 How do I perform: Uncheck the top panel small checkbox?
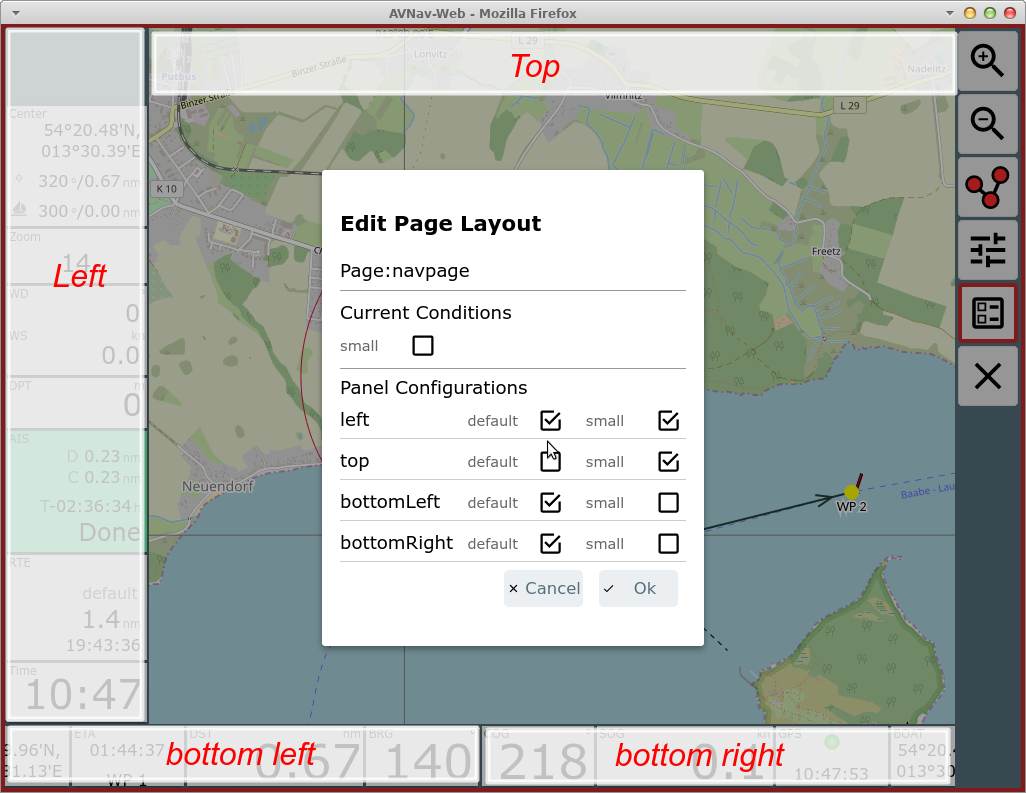coord(668,461)
